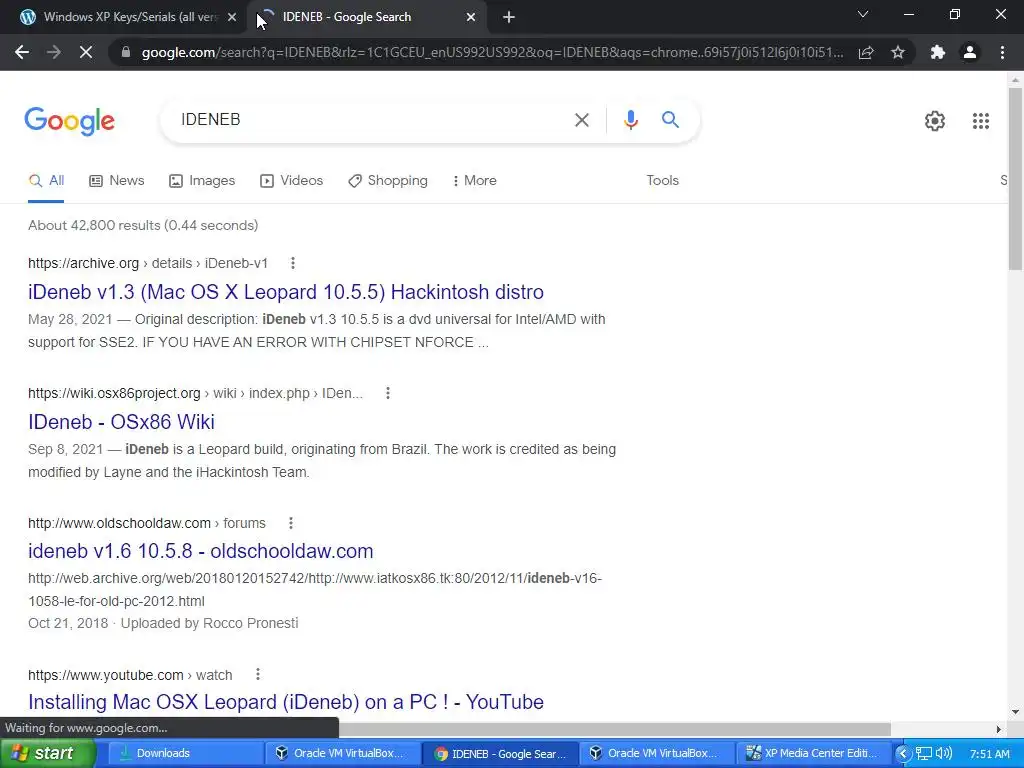Click the network connection tray icon
Viewport: 1024px width, 768px height.
click(x=923, y=754)
